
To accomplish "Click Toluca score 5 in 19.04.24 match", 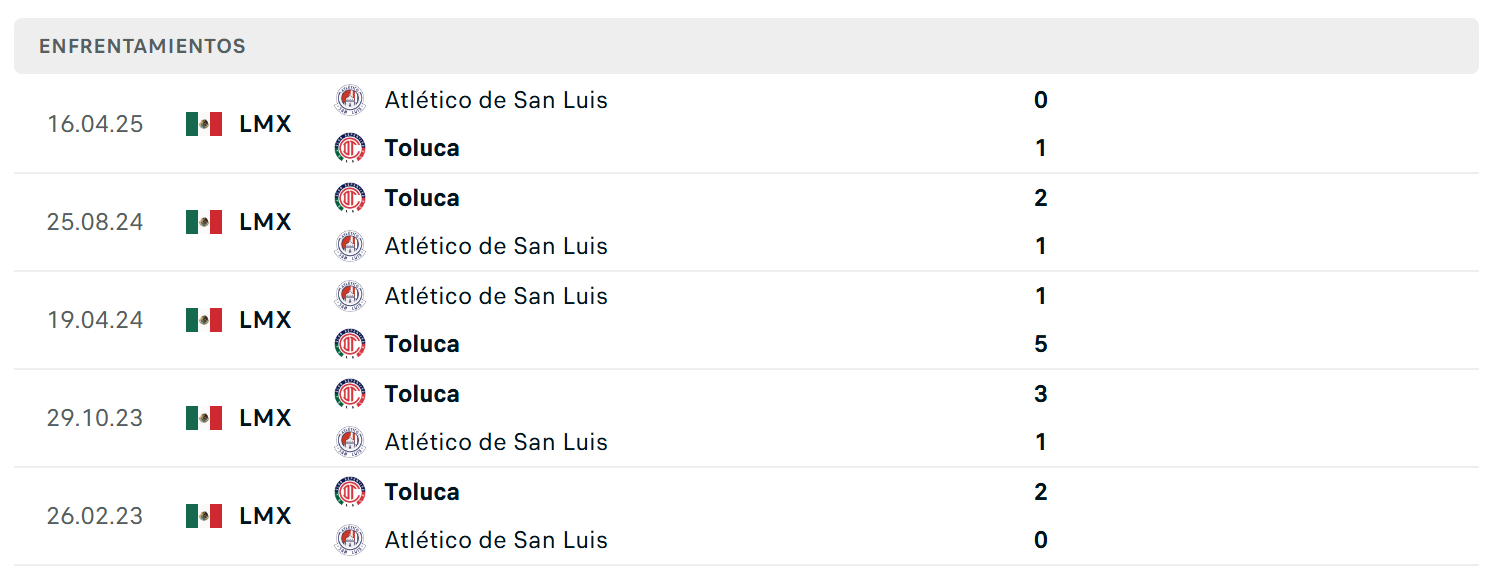I will [1041, 344].
